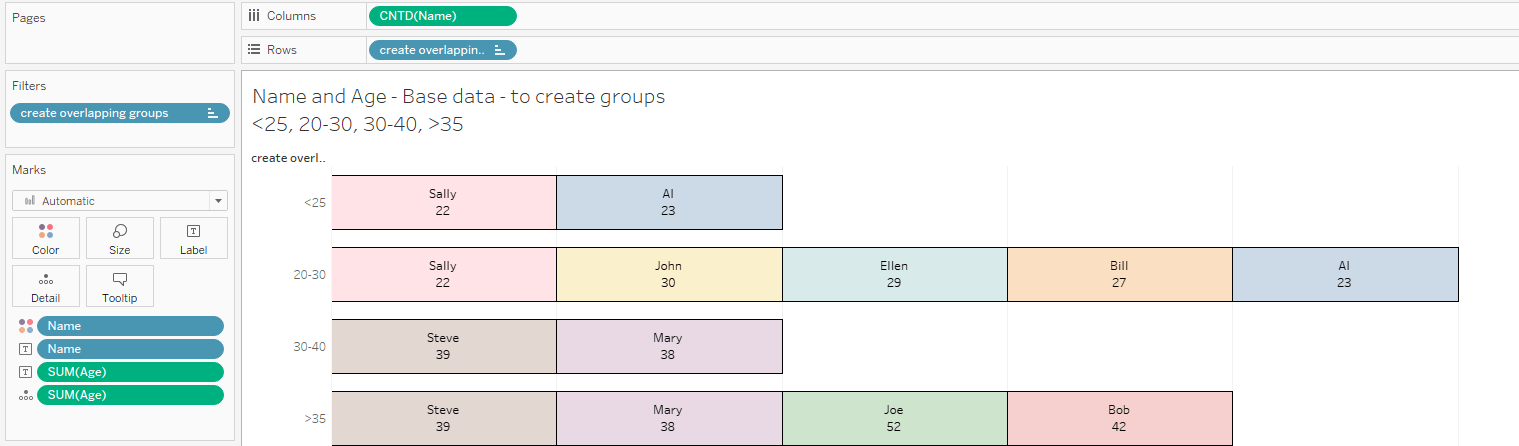The width and height of the screenshot is (1519, 446).
Task: Click label icon beside second Name pill
Action: tap(26, 349)
